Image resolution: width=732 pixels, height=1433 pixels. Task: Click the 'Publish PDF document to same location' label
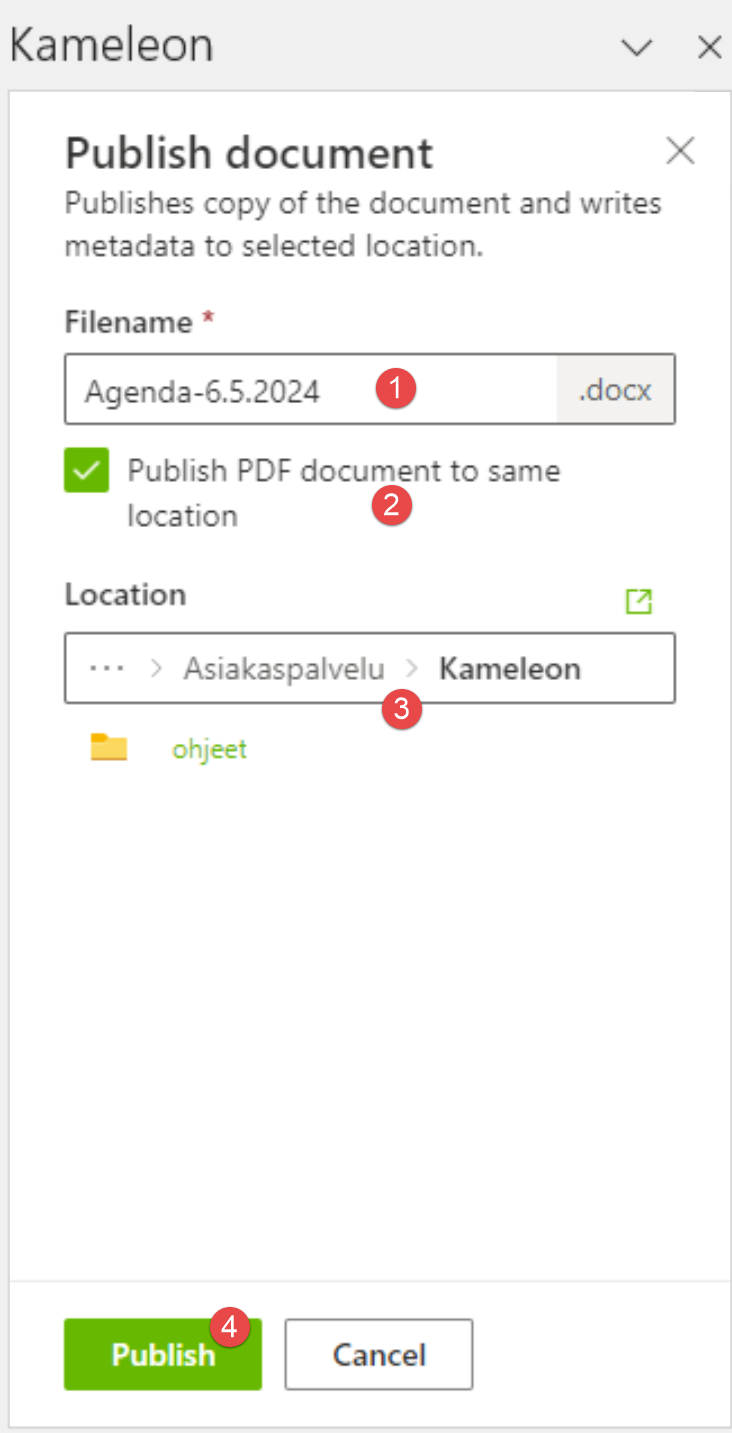coord(343,471)
